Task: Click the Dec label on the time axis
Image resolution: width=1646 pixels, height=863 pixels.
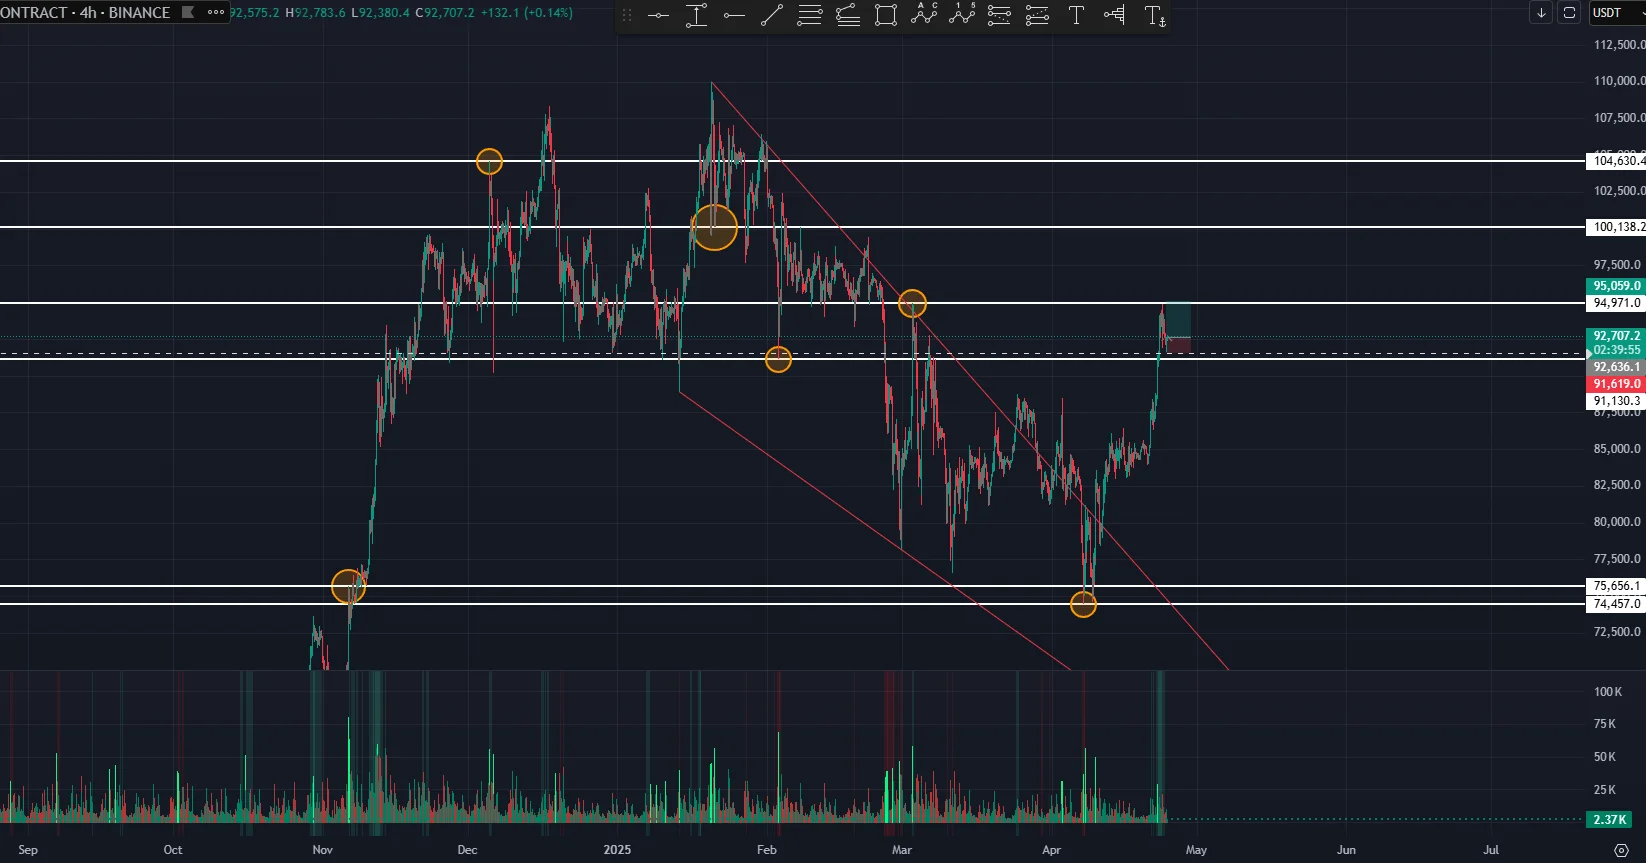Action: click(x=467, y=850)
